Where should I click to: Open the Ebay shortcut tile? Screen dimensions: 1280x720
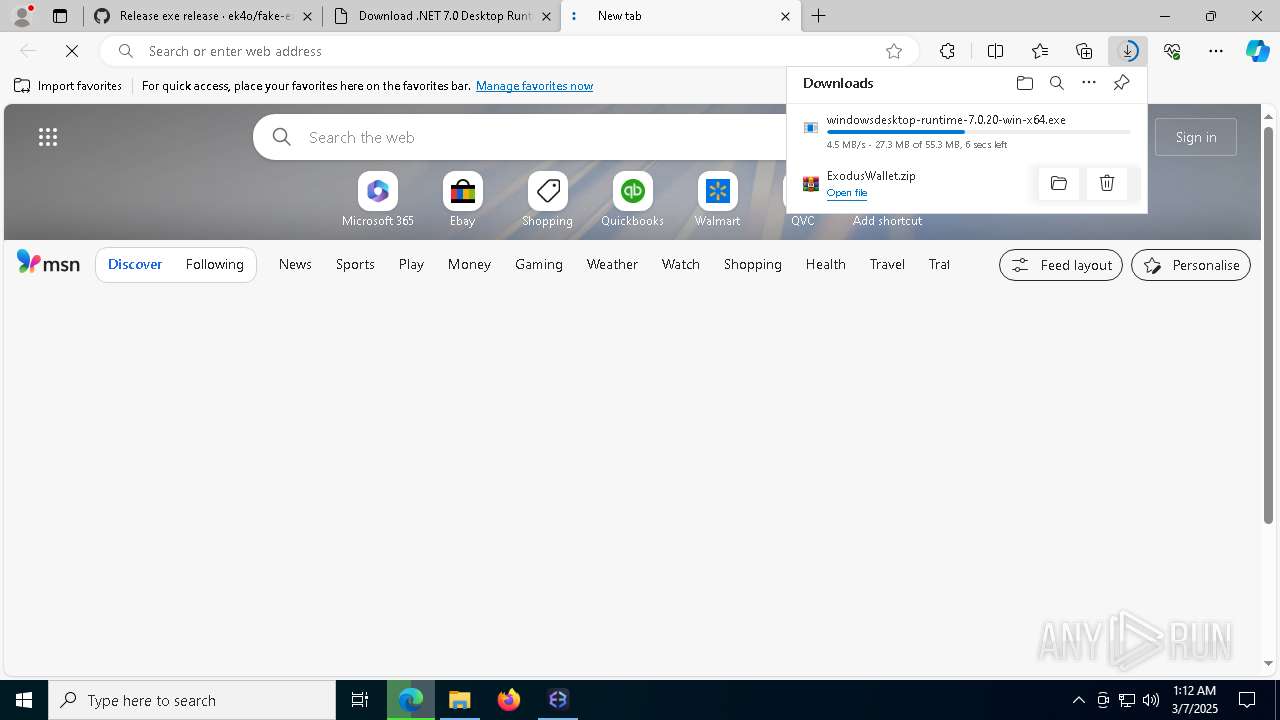pyautogui.click(x=462, y=199)
